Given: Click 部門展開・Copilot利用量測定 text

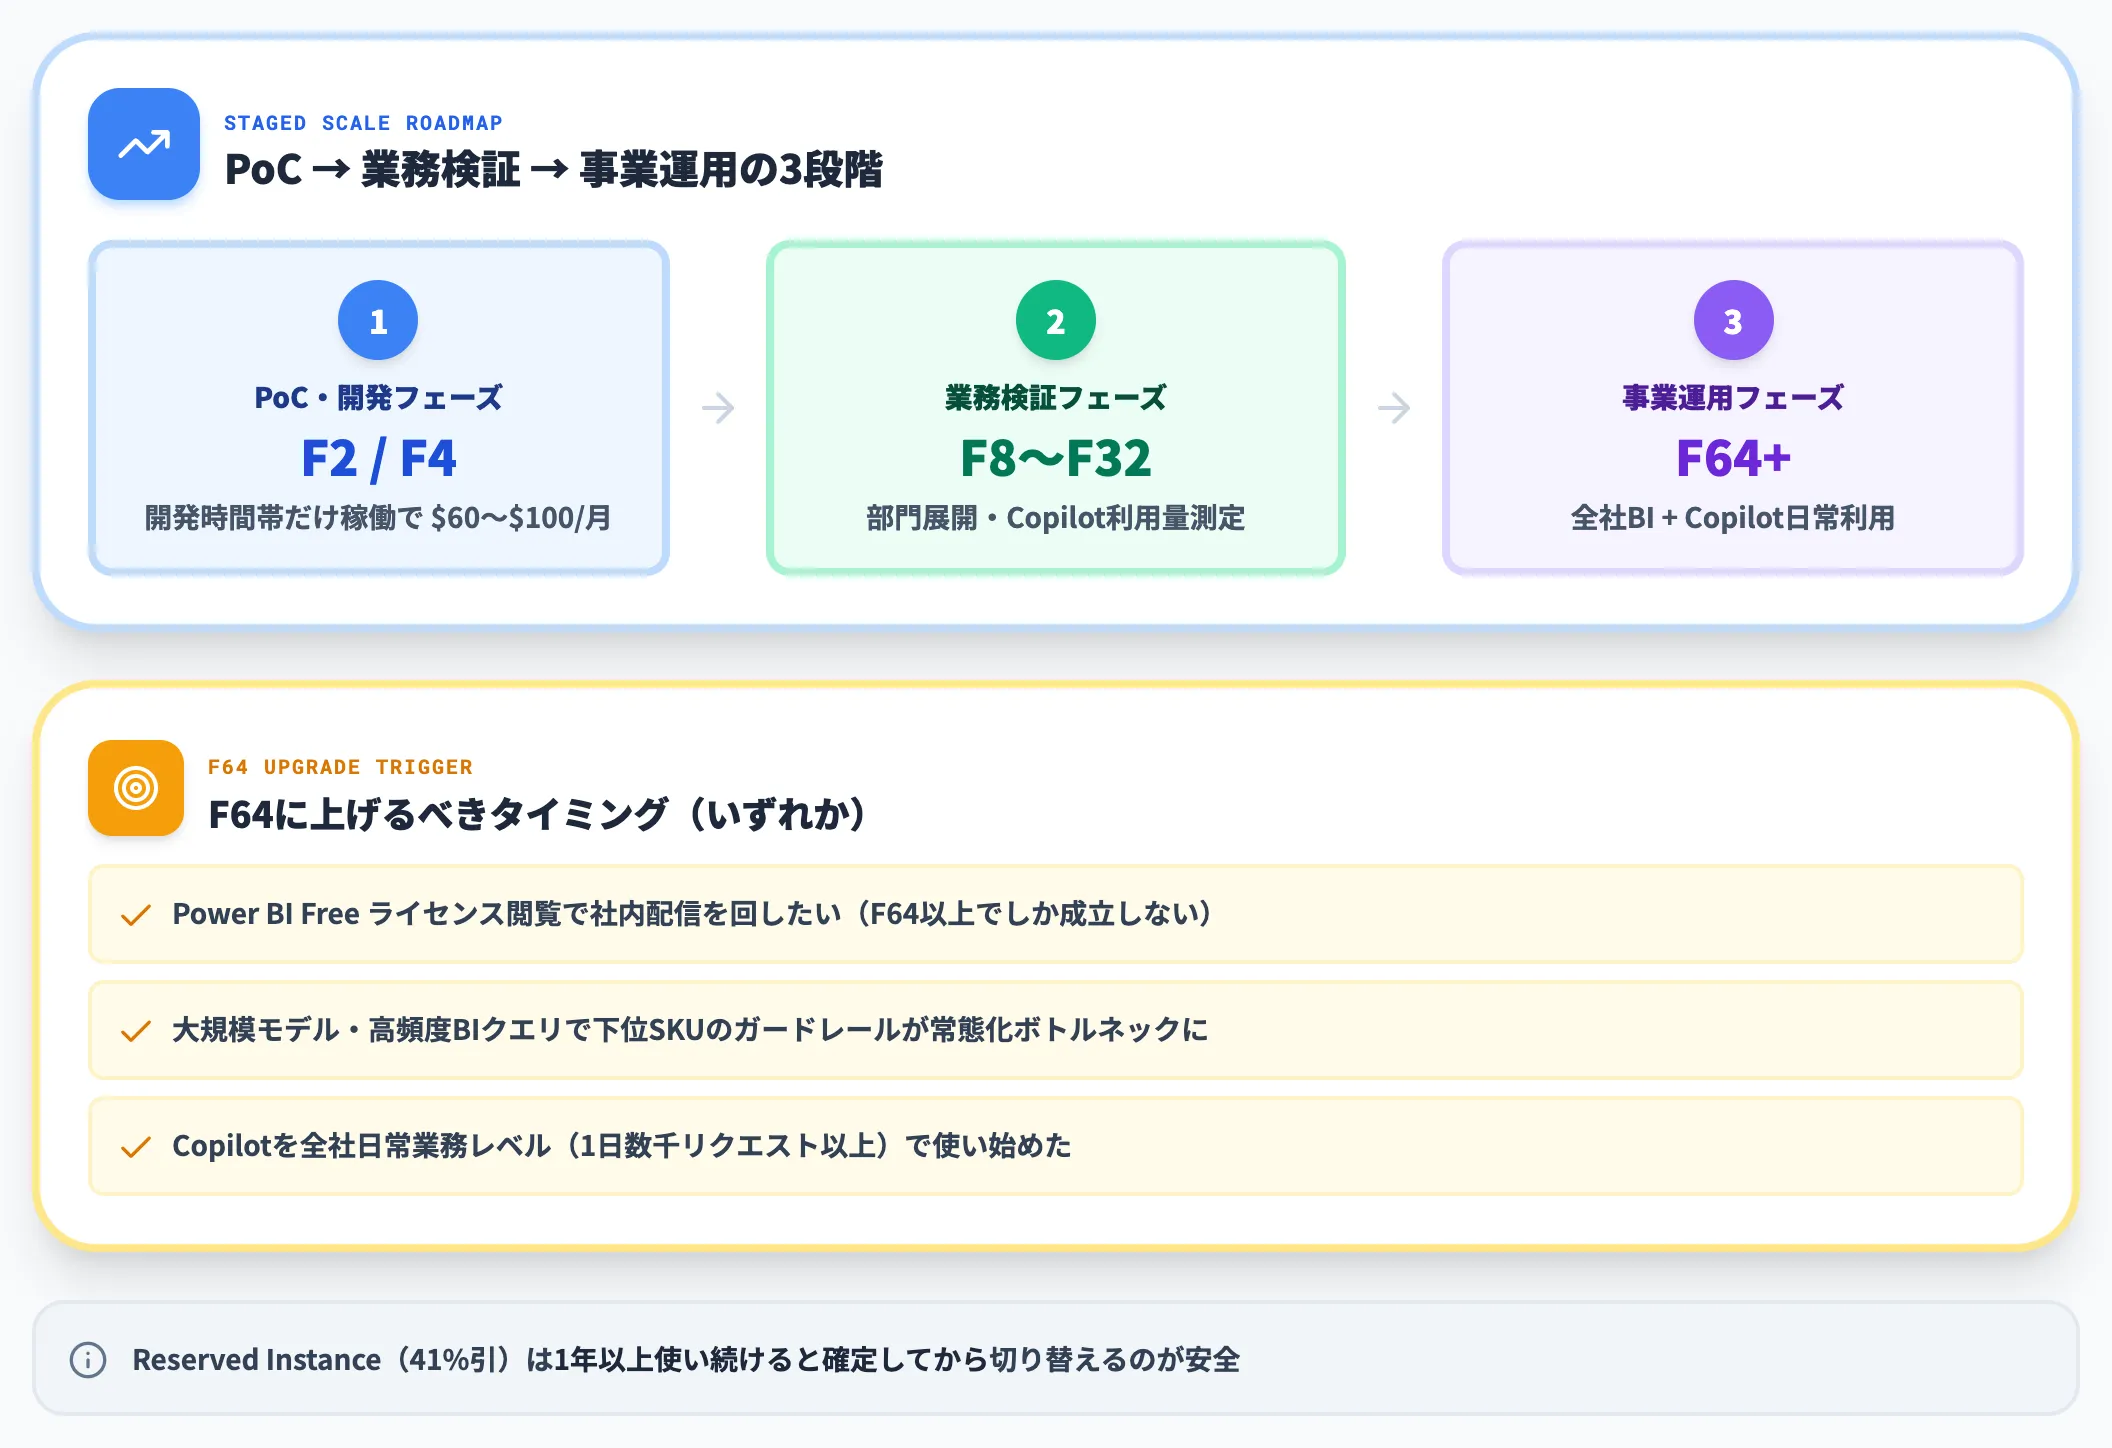Looking at the screenshot, I should (1056, 518).
